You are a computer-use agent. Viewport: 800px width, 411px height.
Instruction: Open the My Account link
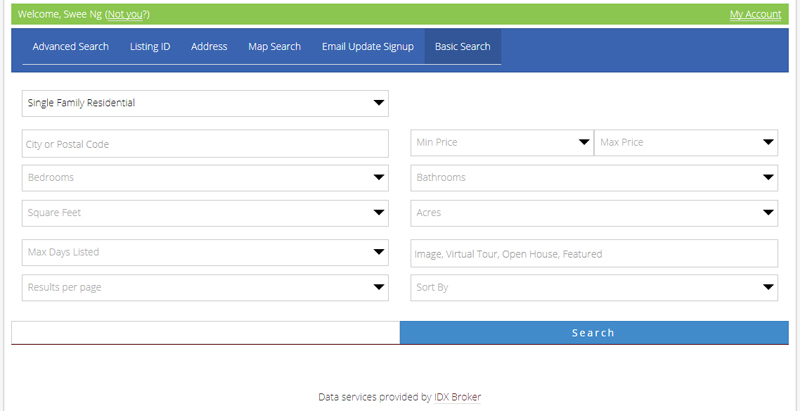pyautogui.click(x=755, y=14)
